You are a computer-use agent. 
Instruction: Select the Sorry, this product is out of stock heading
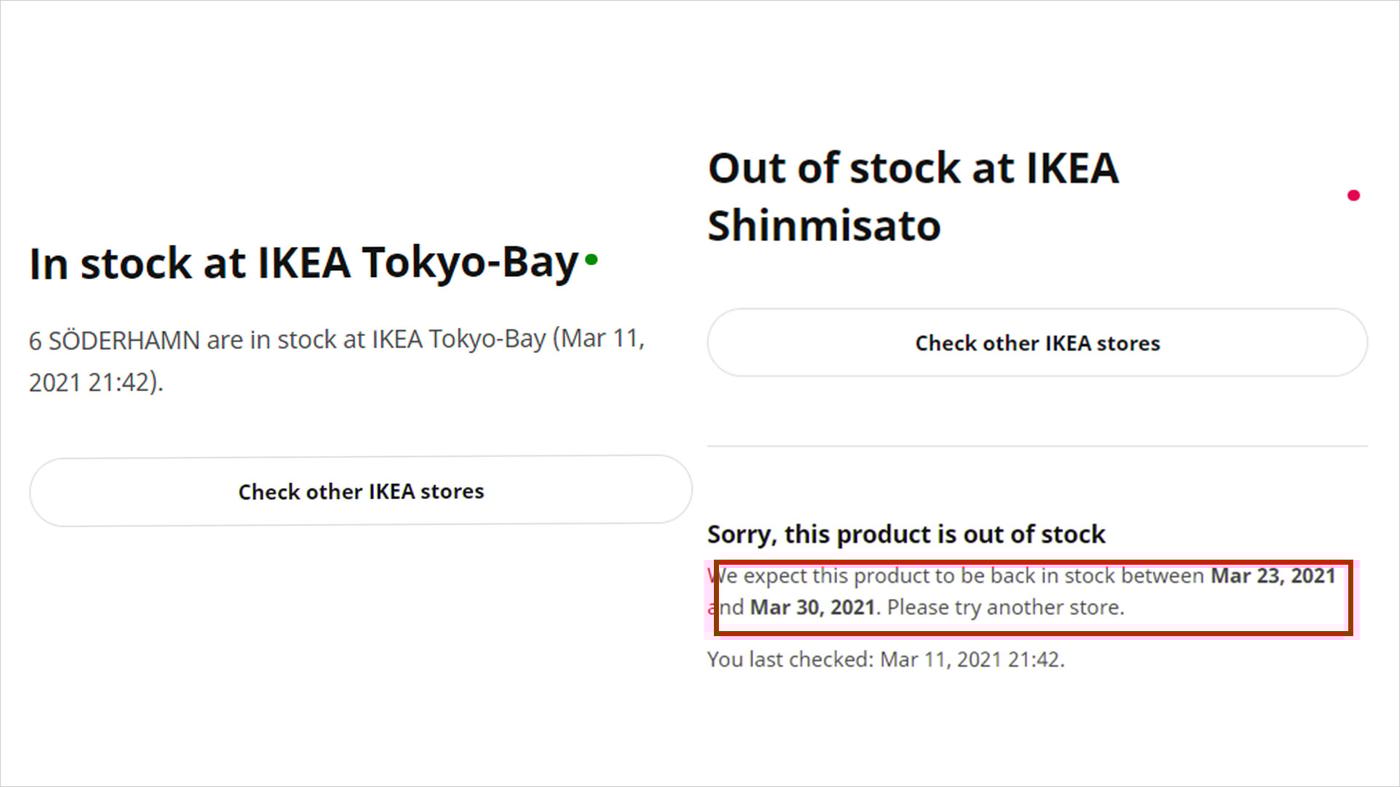(x=906, y=534)
